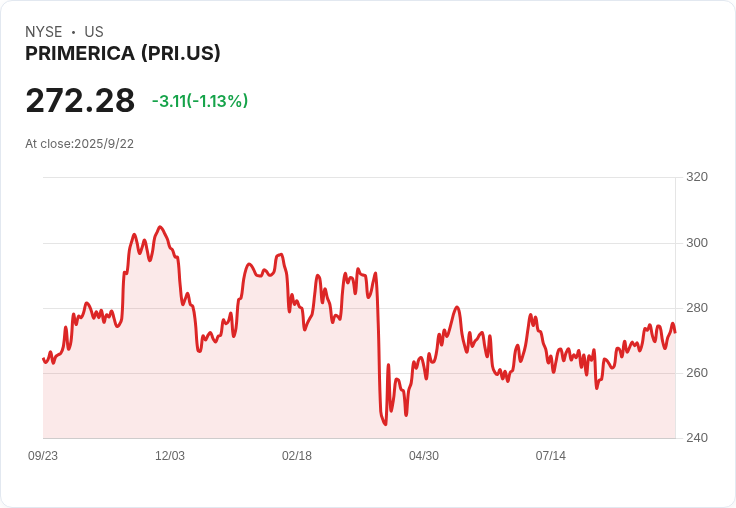Click the -3.11(-1.13%) price change text
736x508 pixels.
[x=200, y=101]
